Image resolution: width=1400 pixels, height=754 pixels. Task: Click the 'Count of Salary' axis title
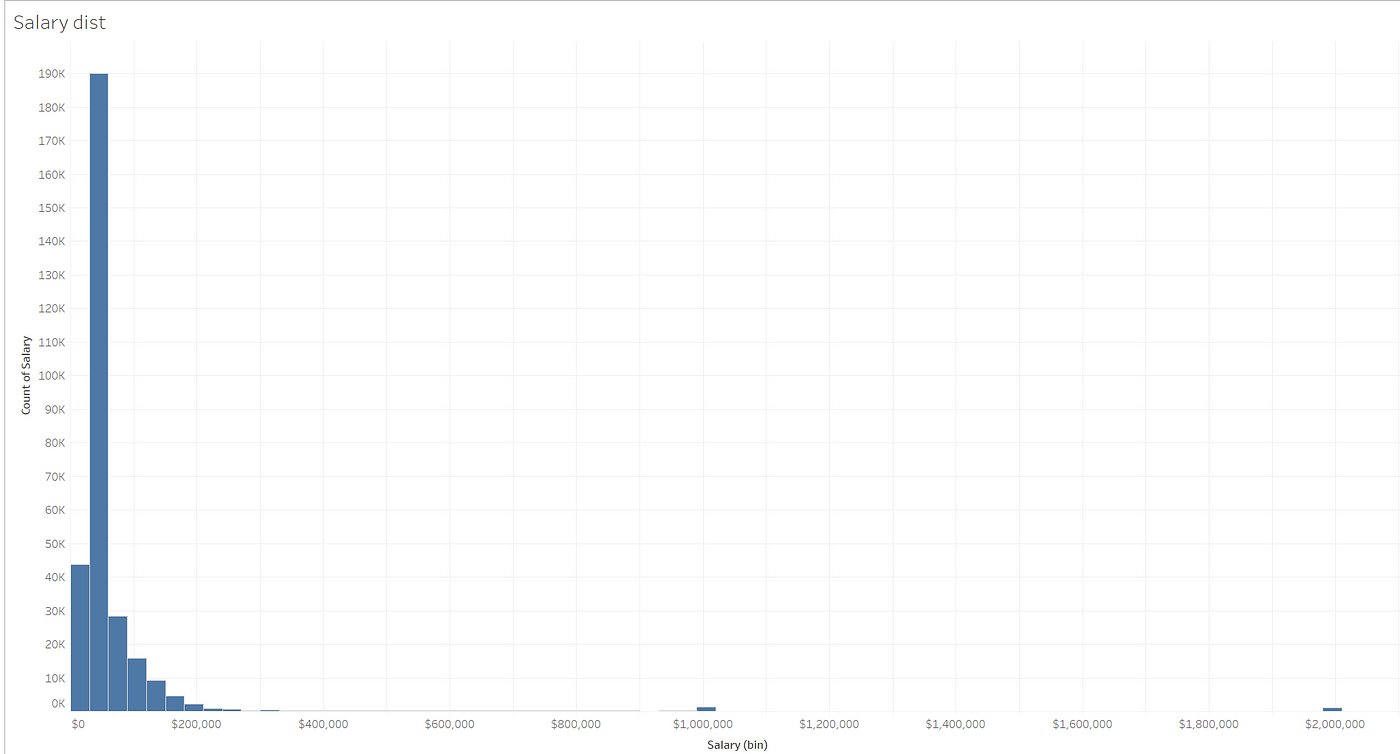tap(26, 375)
